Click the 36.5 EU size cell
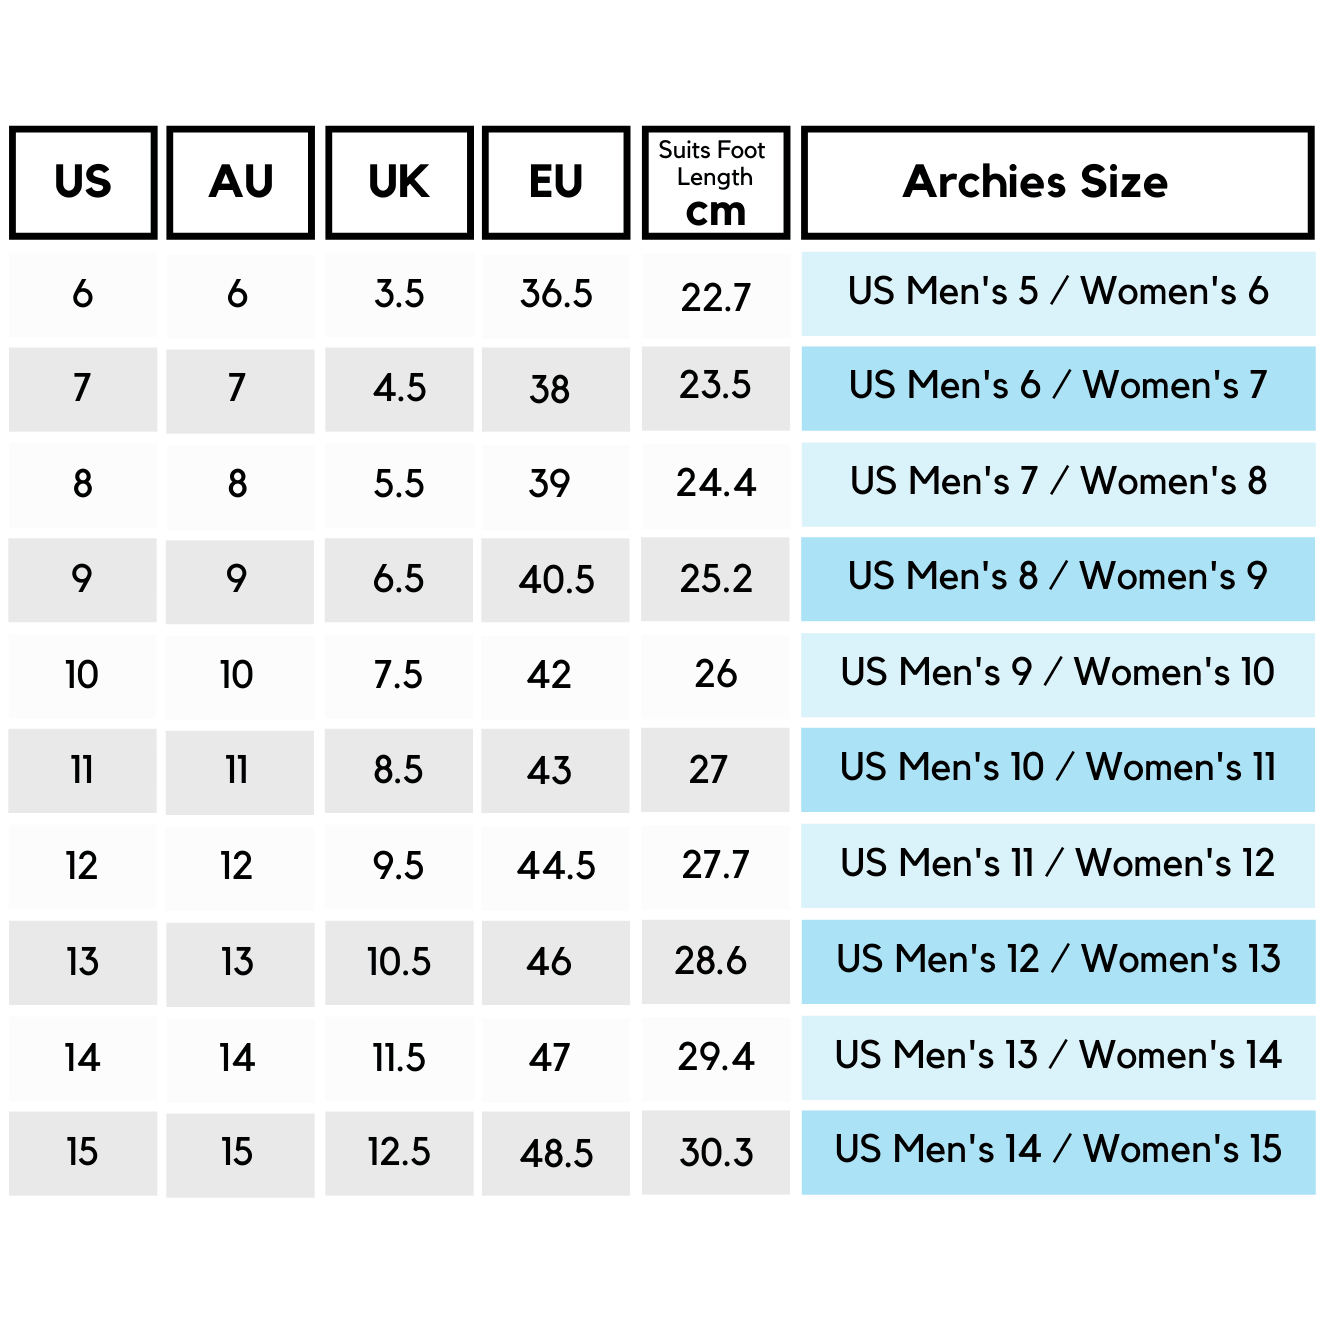1324x1324 pixels. 556,294
